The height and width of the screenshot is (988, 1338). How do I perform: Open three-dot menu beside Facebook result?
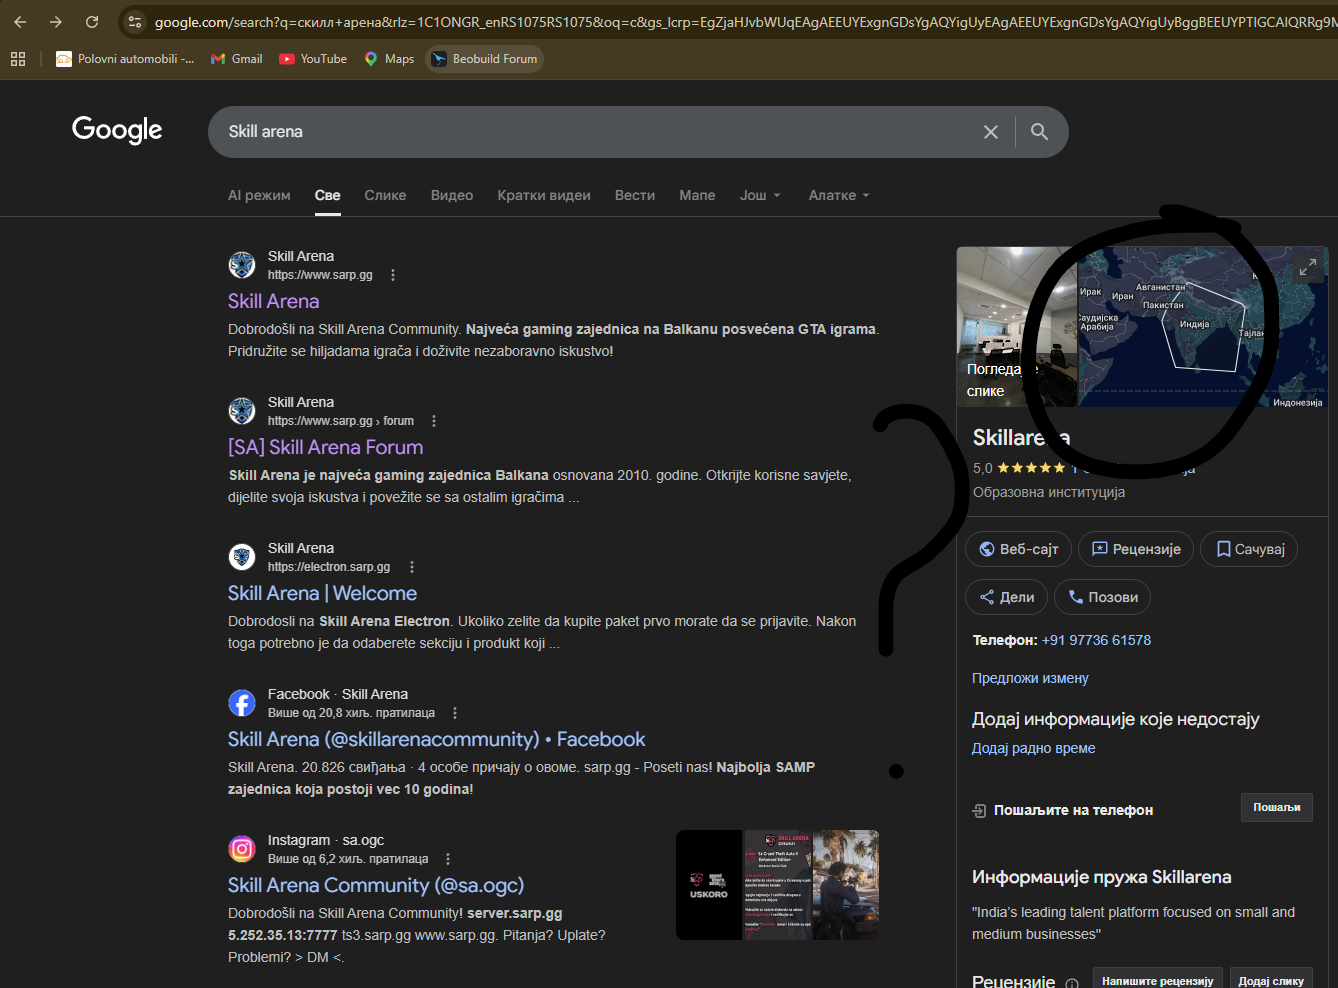click(455, 713)
